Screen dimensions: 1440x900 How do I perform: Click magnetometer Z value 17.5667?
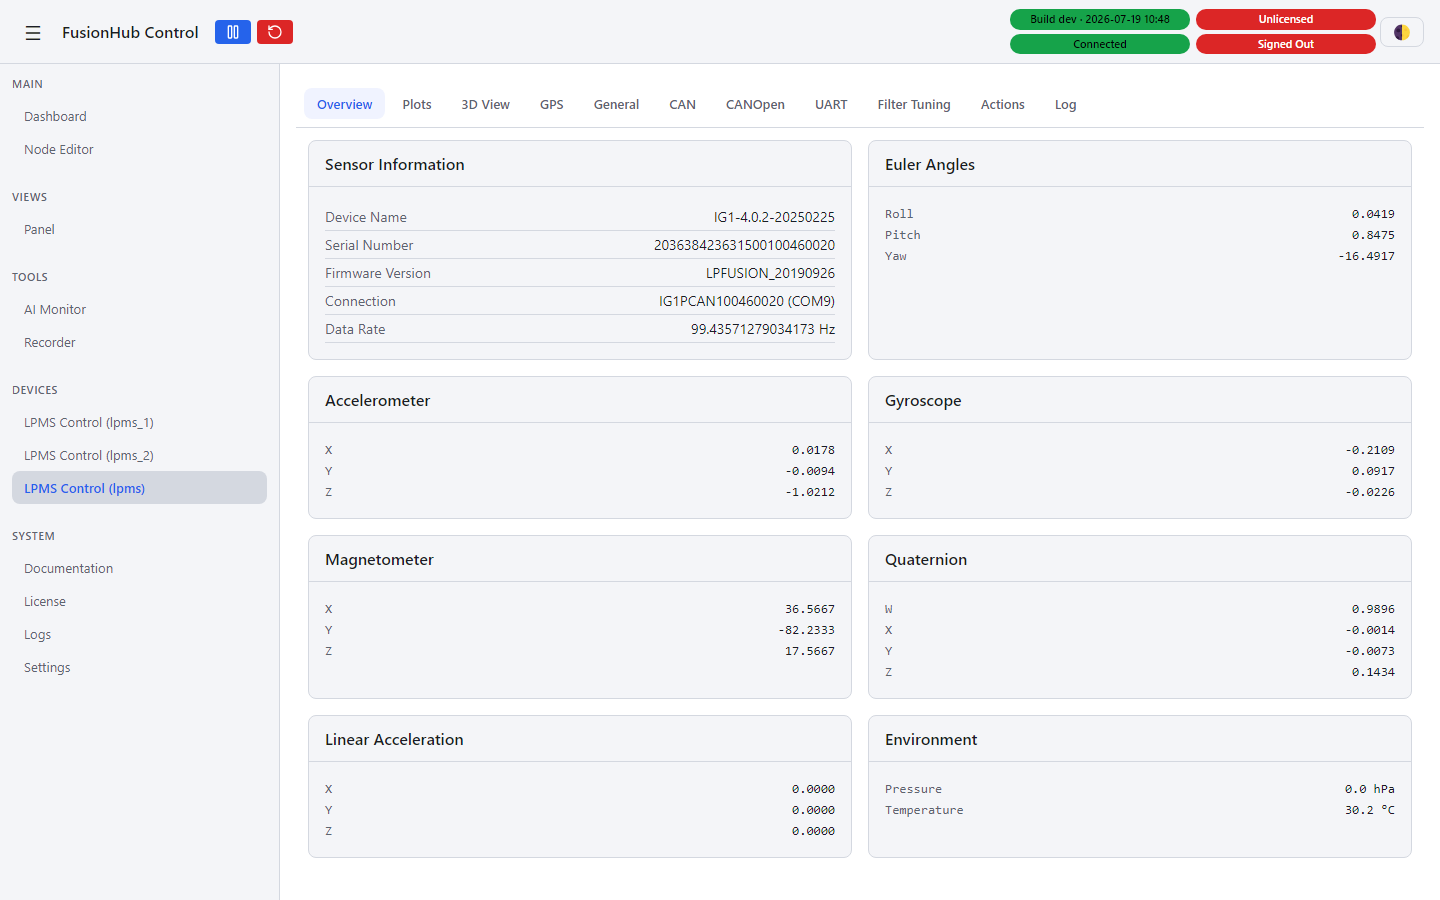pos(810,651)
